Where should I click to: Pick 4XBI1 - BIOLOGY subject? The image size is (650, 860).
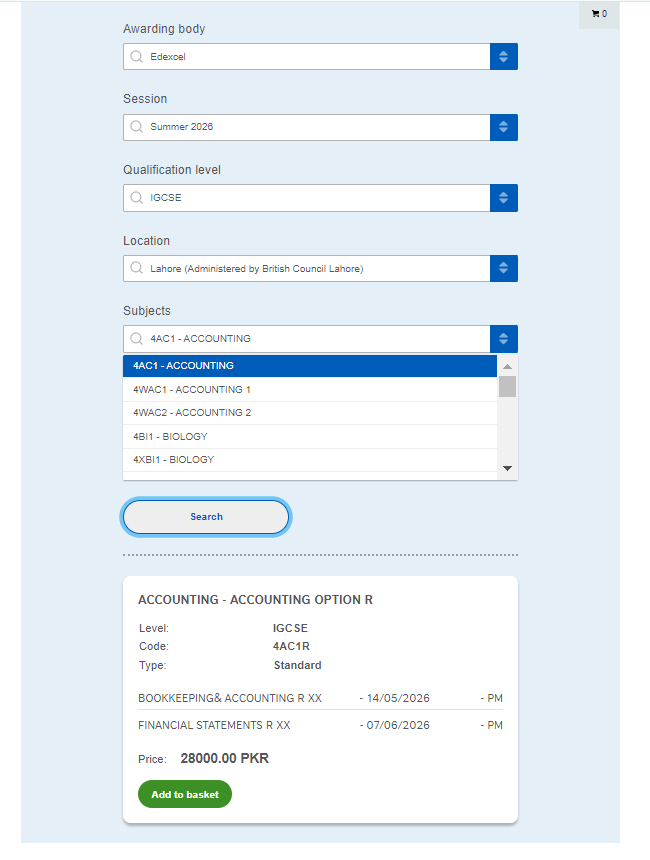309,460
